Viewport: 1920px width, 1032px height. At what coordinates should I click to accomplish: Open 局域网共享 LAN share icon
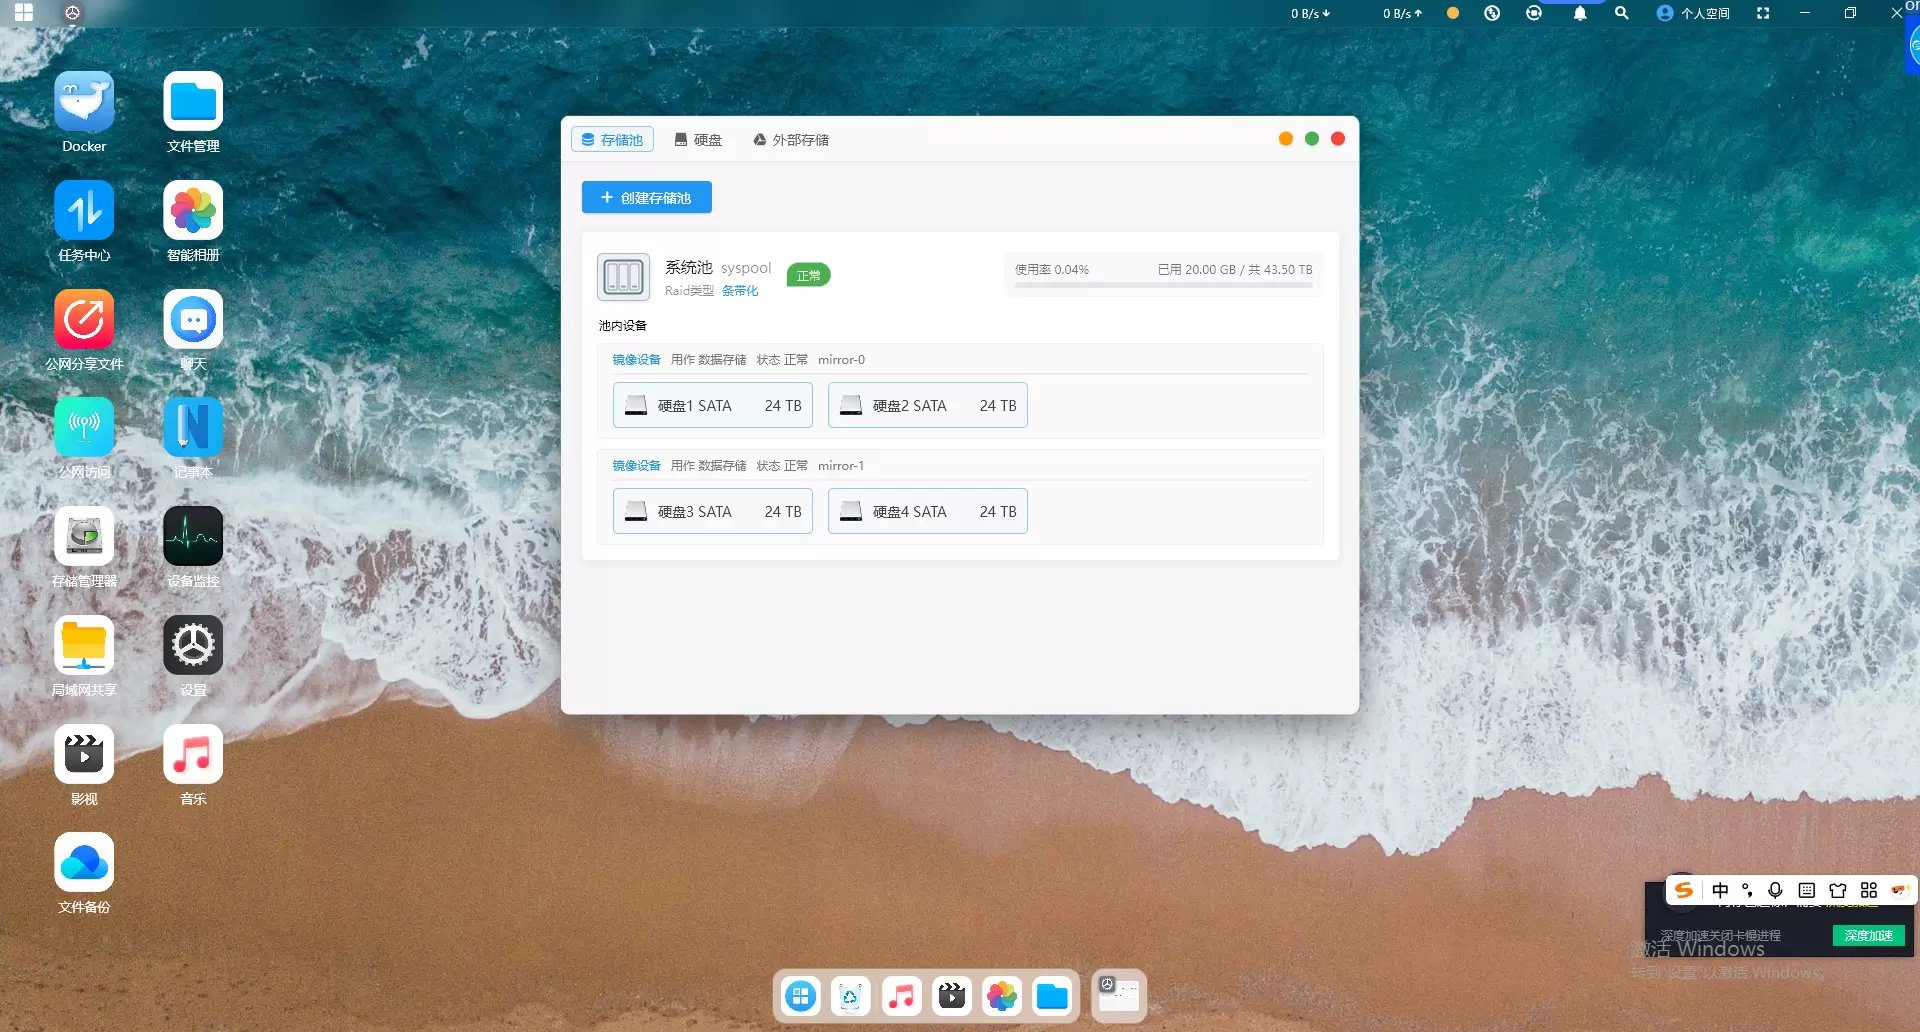click(x=84, y=646)
